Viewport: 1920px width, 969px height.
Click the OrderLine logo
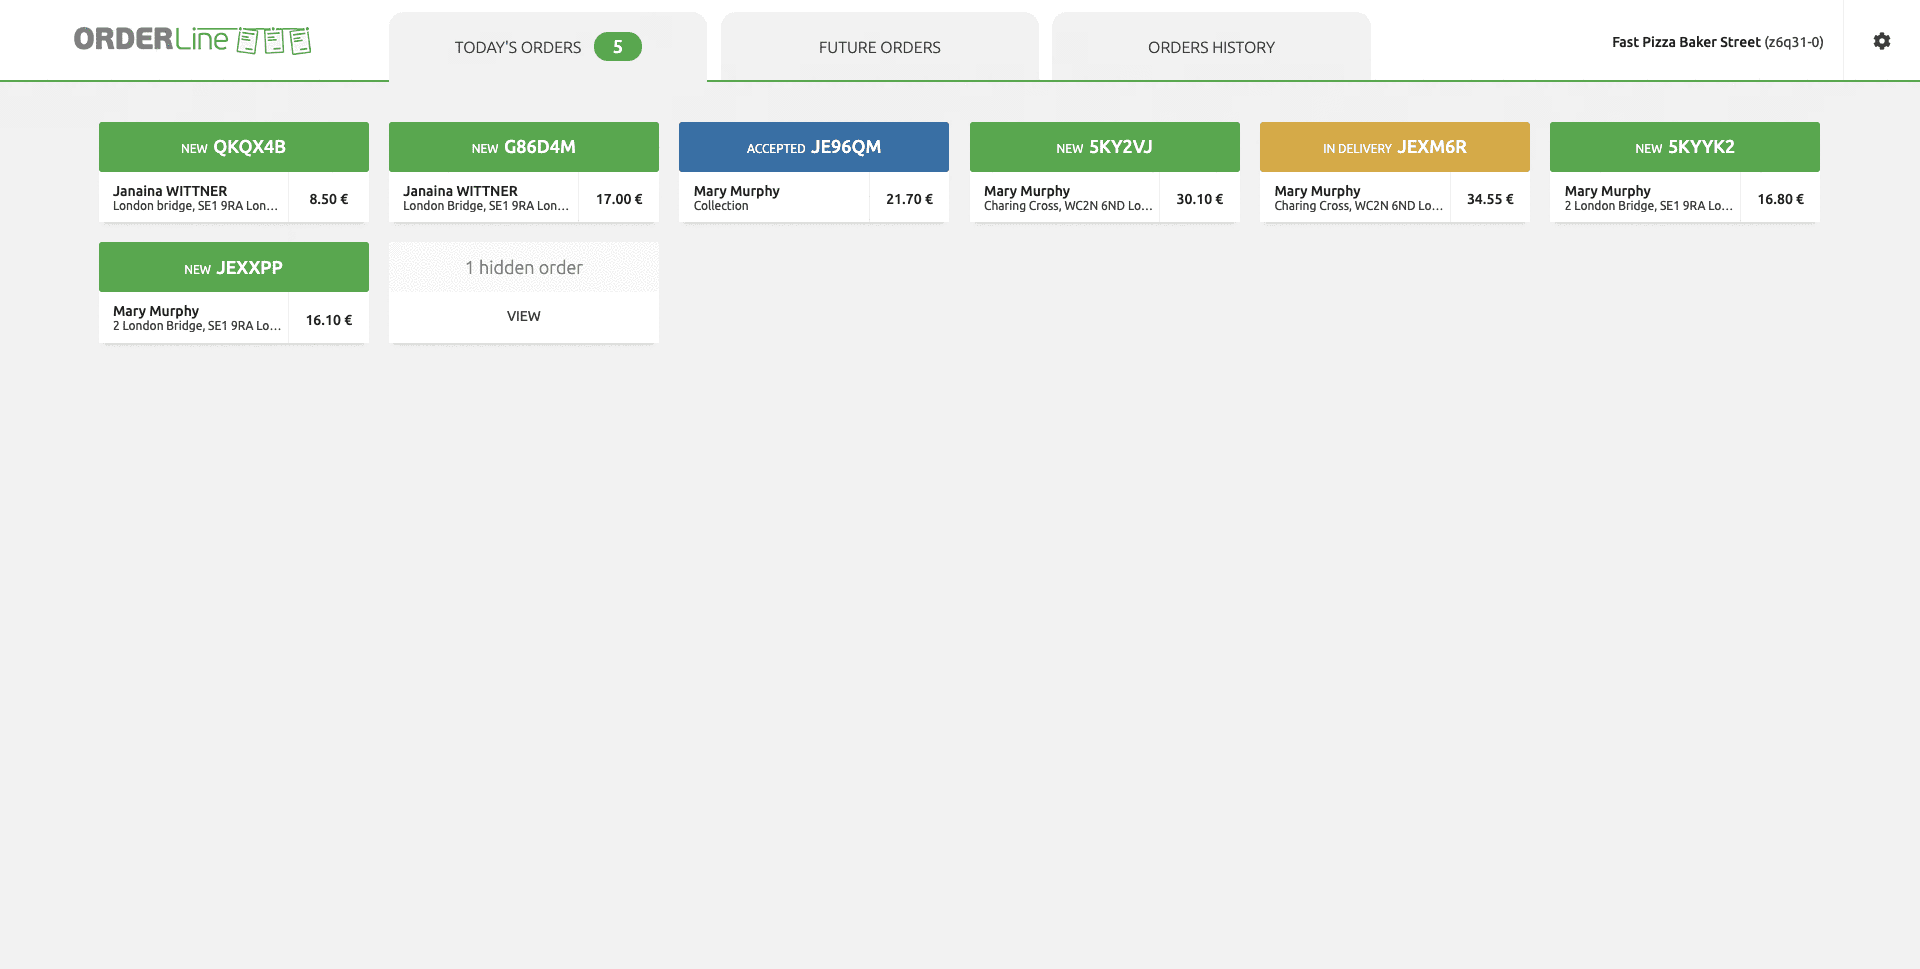click(192, 40)
